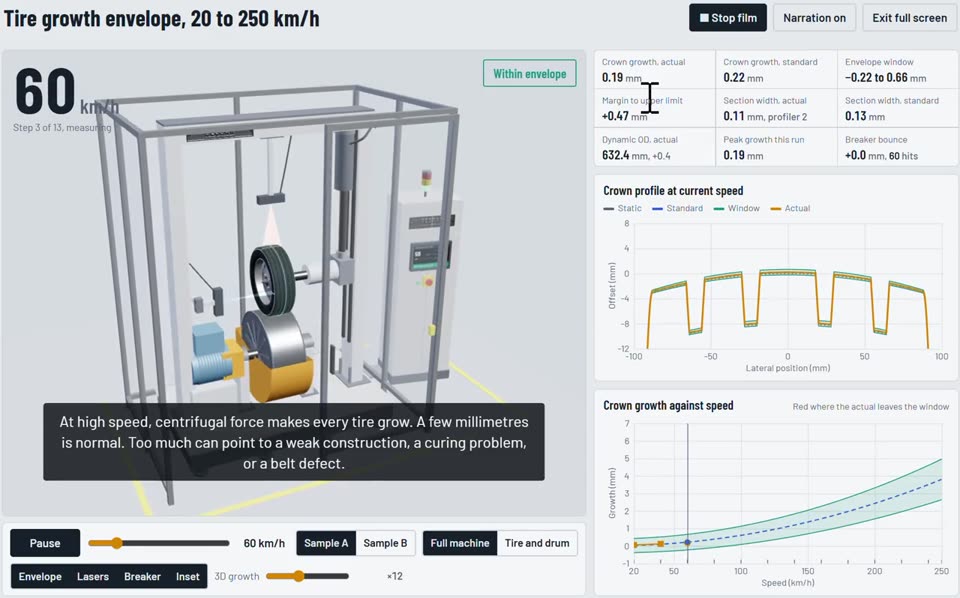
Task: Switch to Tire and drum view
Action: [537, 543]
